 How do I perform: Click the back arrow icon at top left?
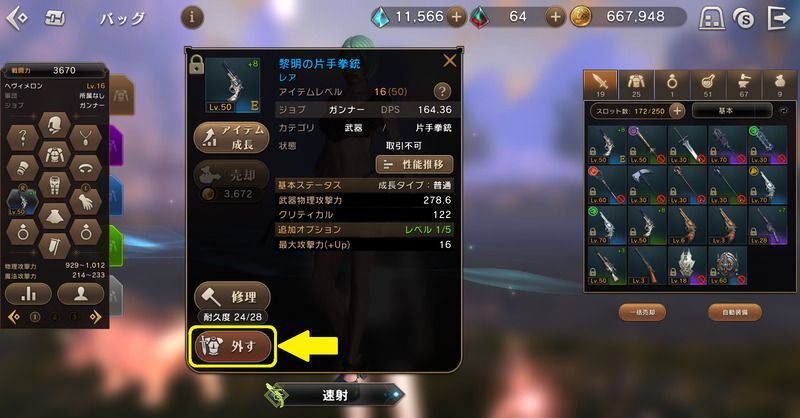[17, 18]
